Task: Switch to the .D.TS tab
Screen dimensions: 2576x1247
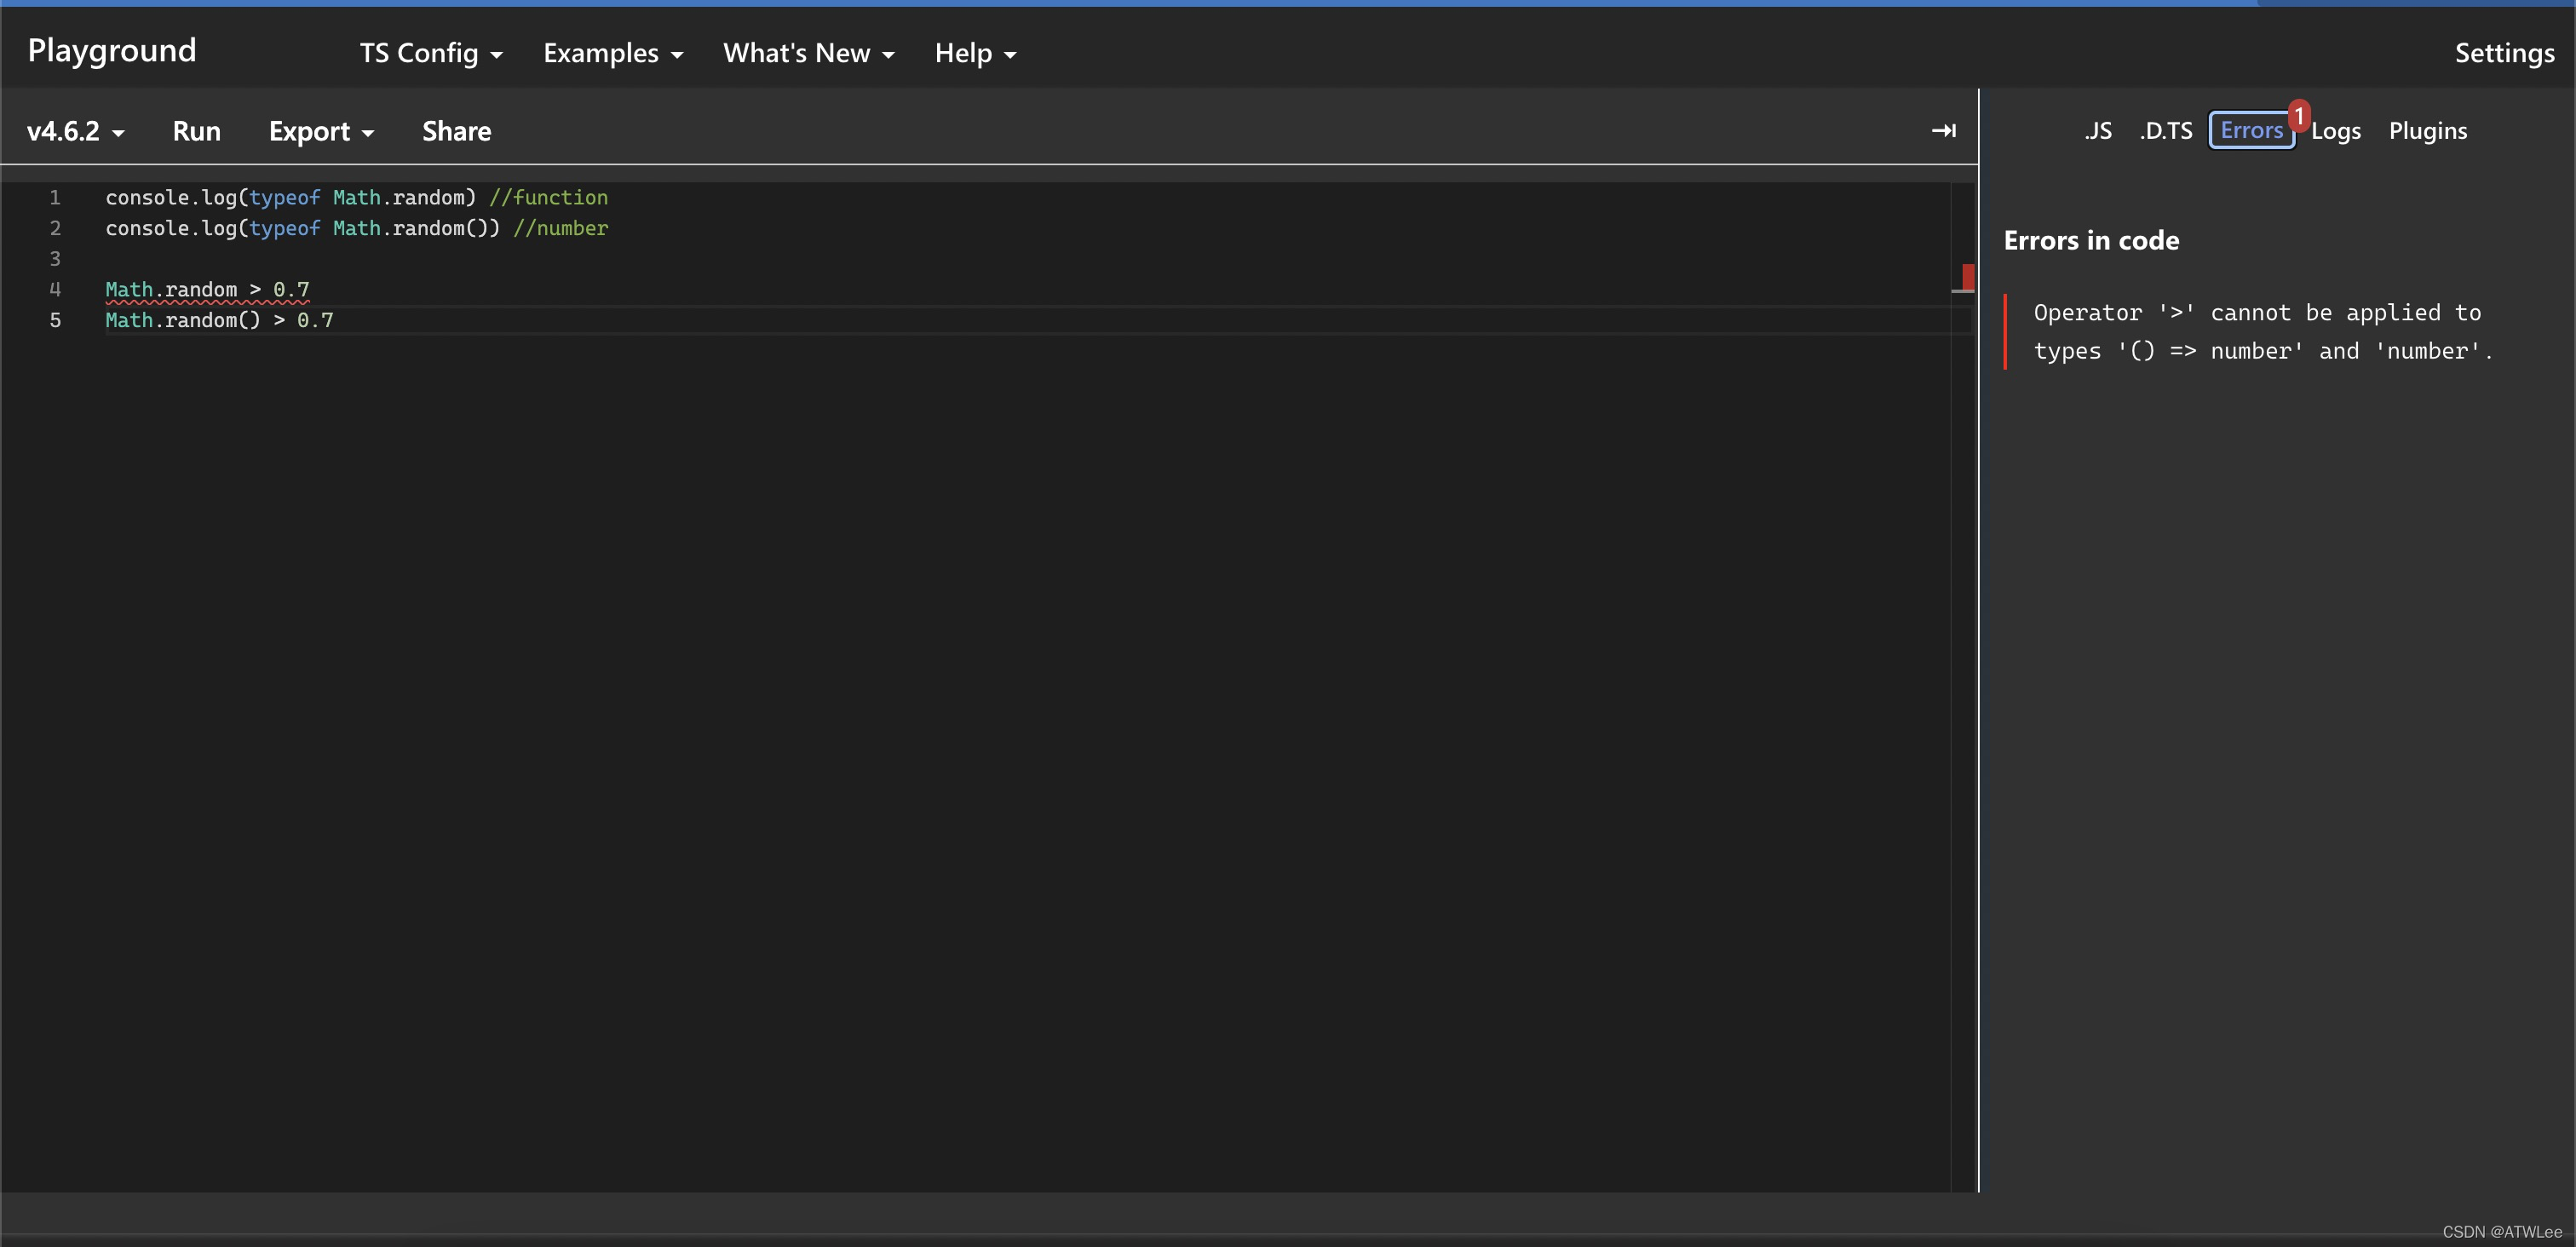Action: click(2165, 131)
